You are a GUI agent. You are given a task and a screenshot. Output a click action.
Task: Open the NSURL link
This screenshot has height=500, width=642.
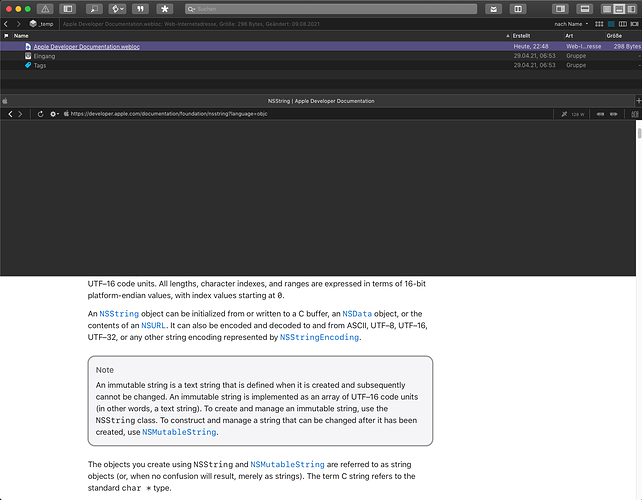153,326
